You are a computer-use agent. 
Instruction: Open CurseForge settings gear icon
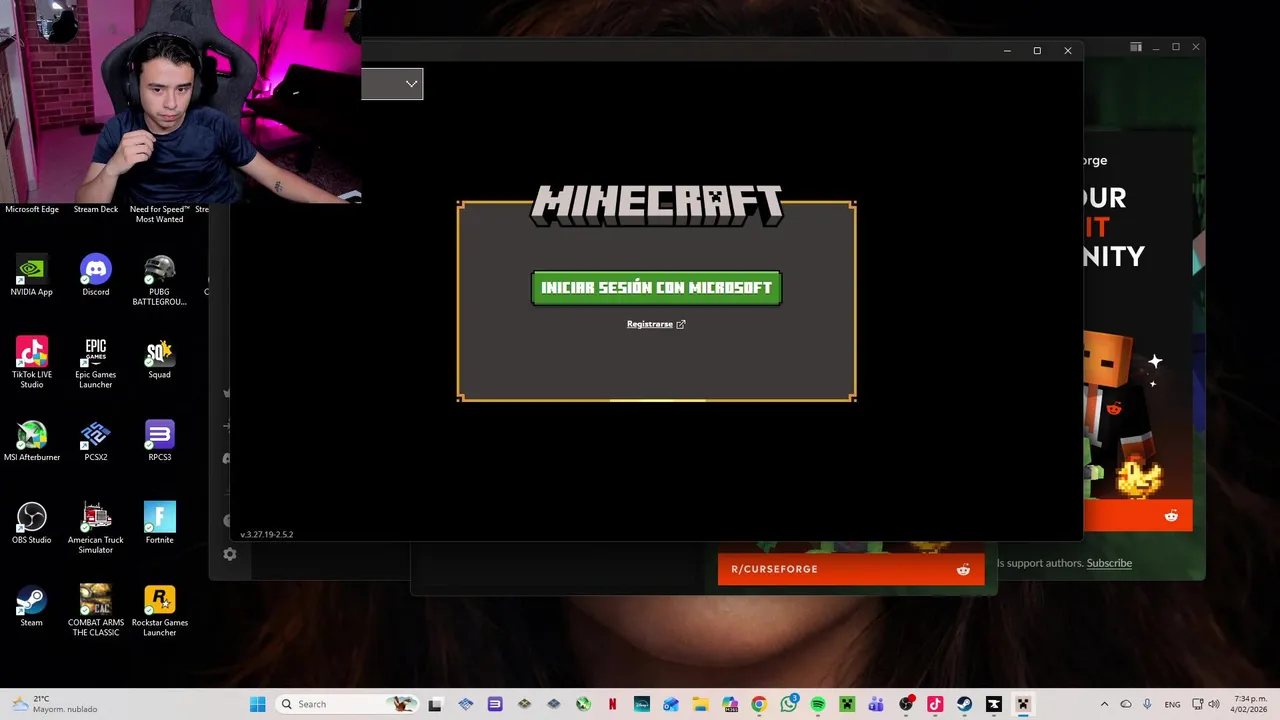(230, 554)
